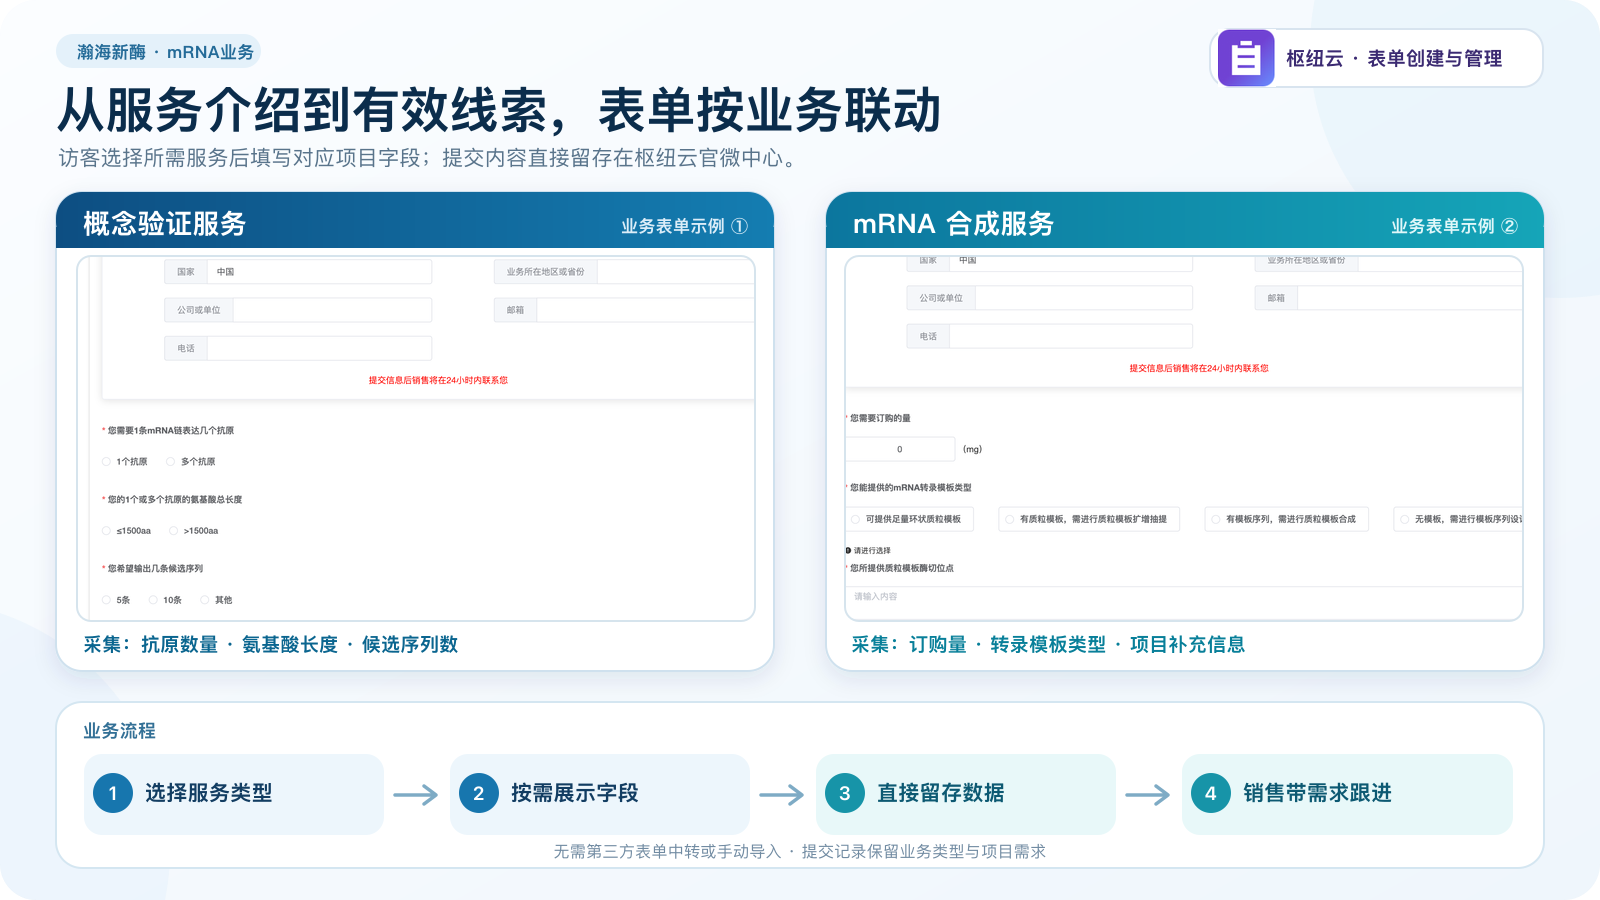Click 您的1个或多个抗原的氨基酸总长度 question label
The image size is (1600, 900).
click(175, 500)
